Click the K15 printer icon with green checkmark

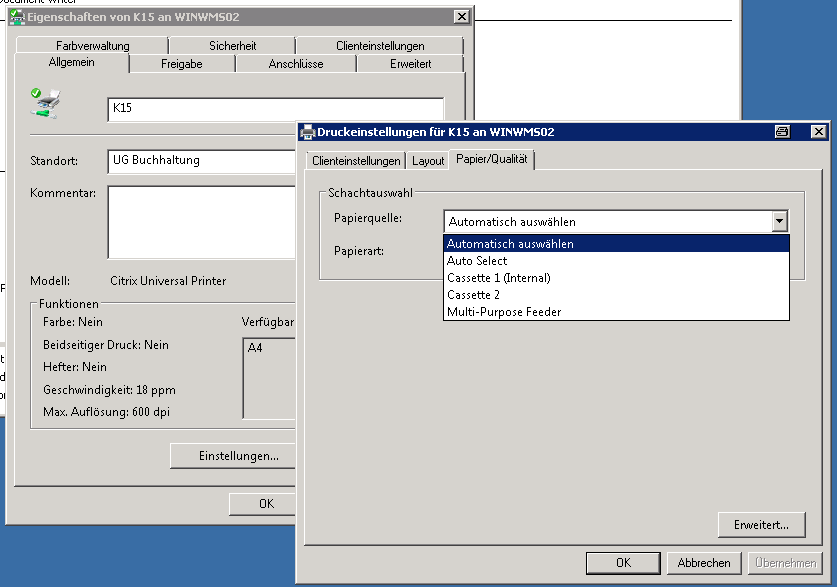[45, 103]
